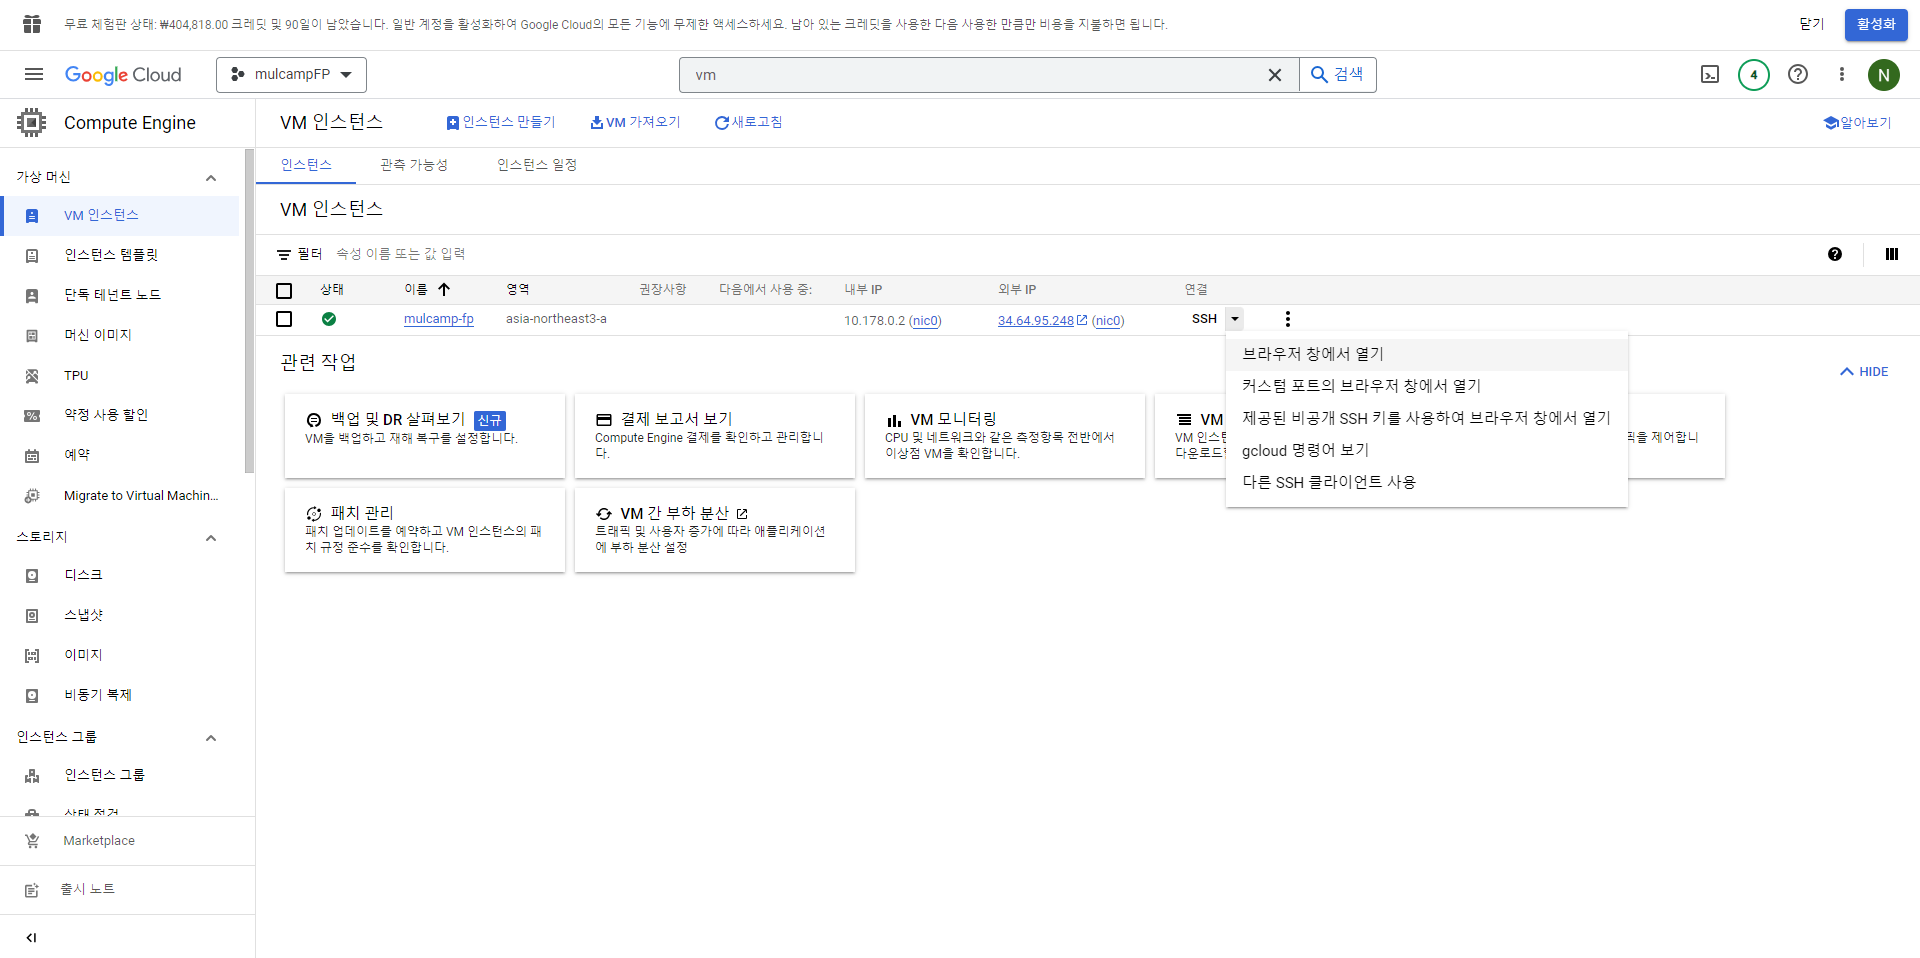Open mulcamp-fp instance link

click(439, 319)
